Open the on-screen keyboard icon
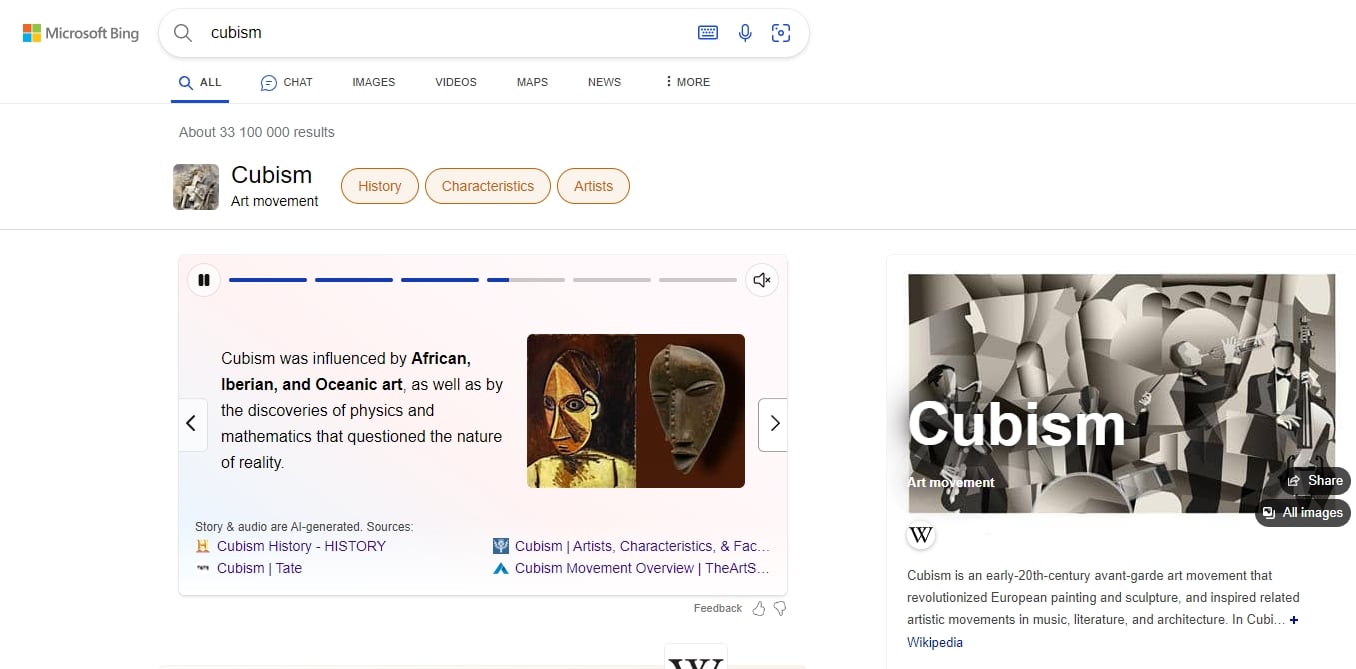1356x669 pixels. 708,33
